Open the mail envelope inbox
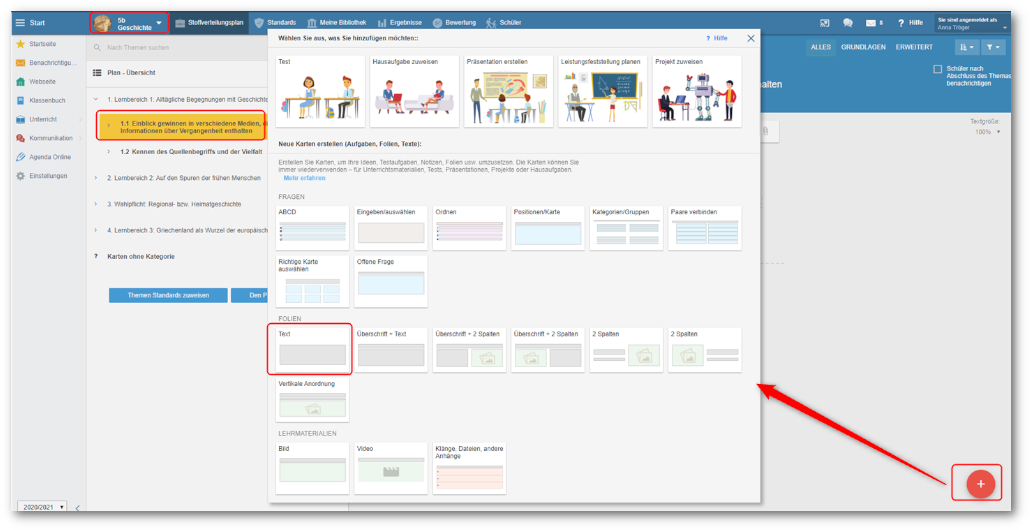 tap(873, 23)
